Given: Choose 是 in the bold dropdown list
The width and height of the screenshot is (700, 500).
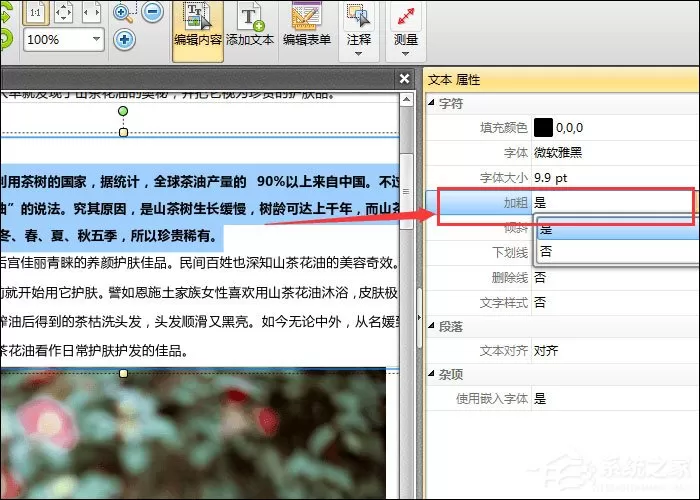Looking at the screenshot, I should 618,229.
